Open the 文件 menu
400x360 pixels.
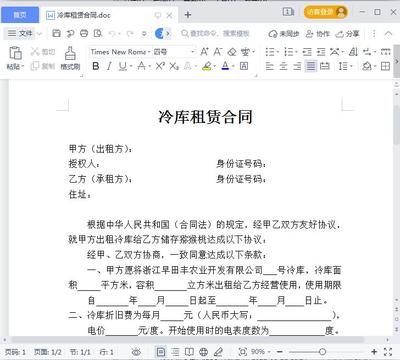(x=21, y=33)
